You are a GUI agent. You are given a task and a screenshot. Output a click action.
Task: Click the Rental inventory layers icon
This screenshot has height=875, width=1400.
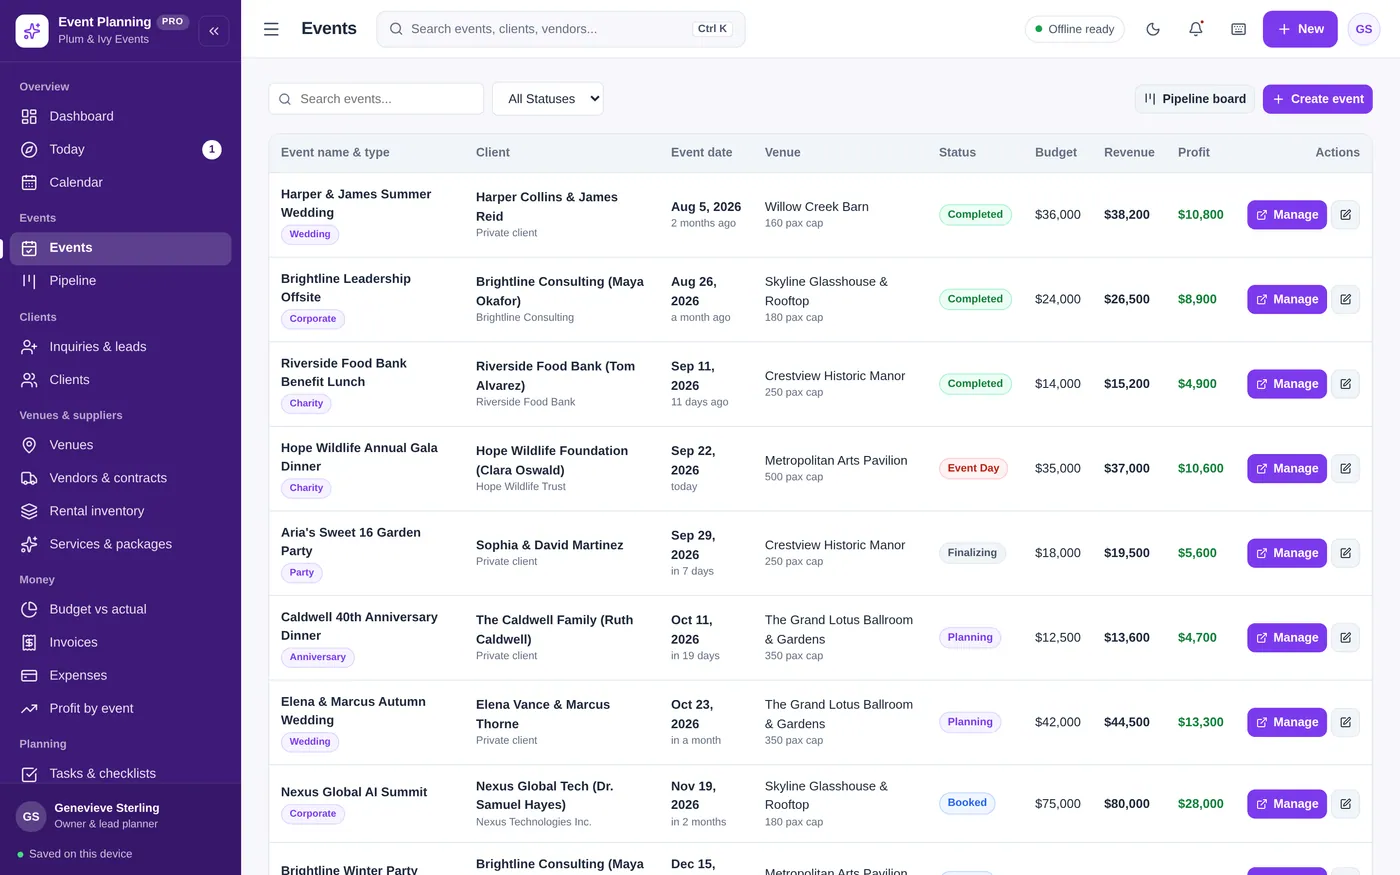click(29, 511)
